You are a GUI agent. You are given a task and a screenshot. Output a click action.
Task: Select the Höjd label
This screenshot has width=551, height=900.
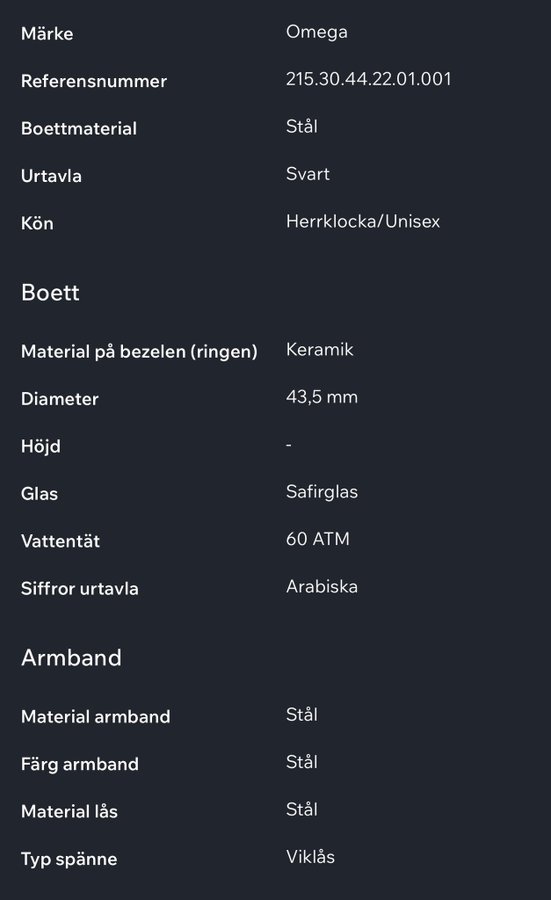pos(41,446)
